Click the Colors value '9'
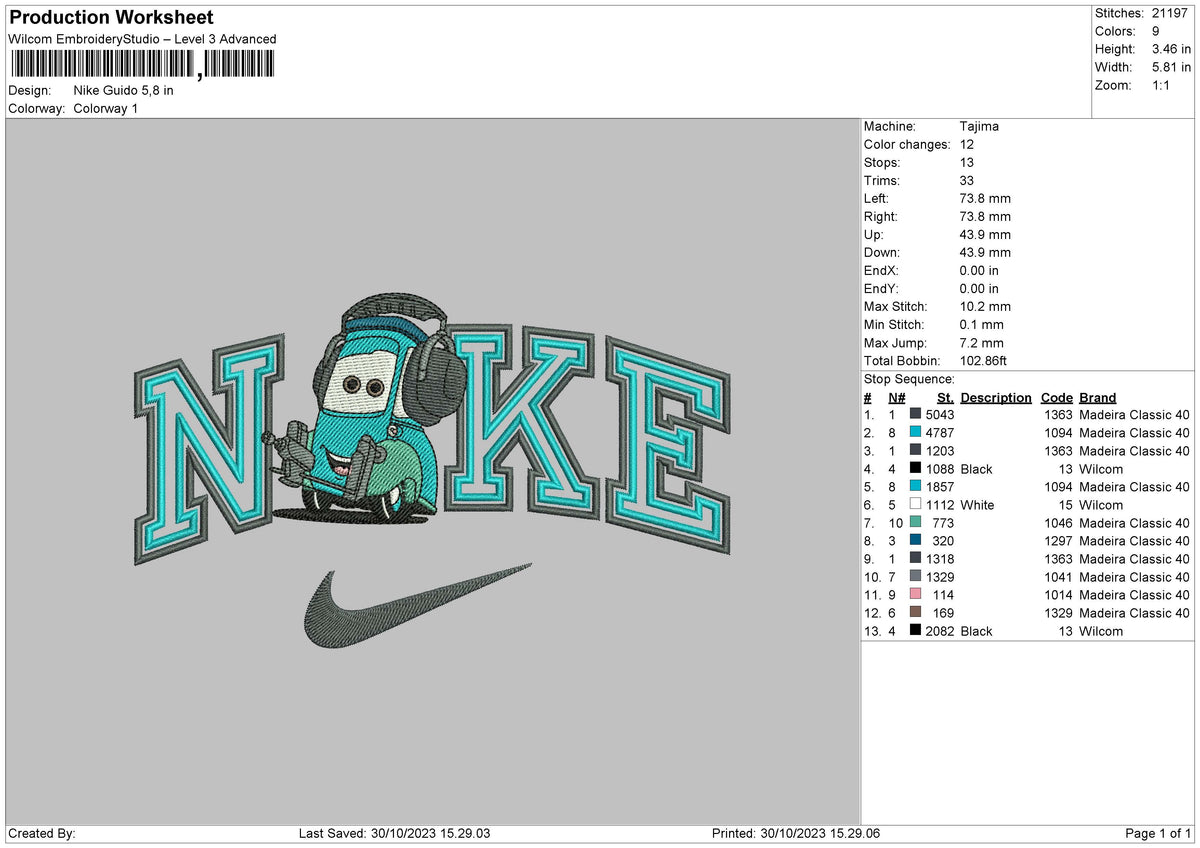Screen dimensions: 1200x848 tap(1155, 31)
